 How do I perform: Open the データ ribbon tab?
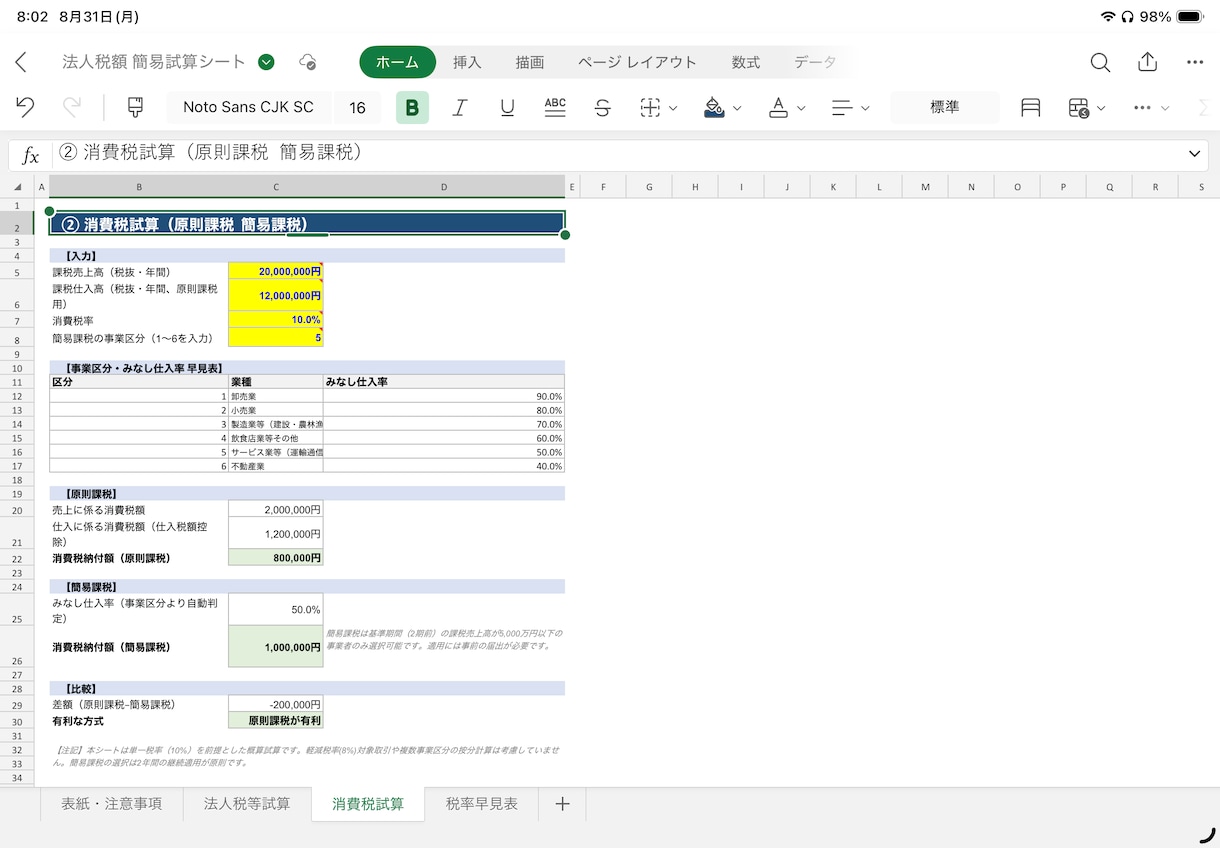click(815, 62)
